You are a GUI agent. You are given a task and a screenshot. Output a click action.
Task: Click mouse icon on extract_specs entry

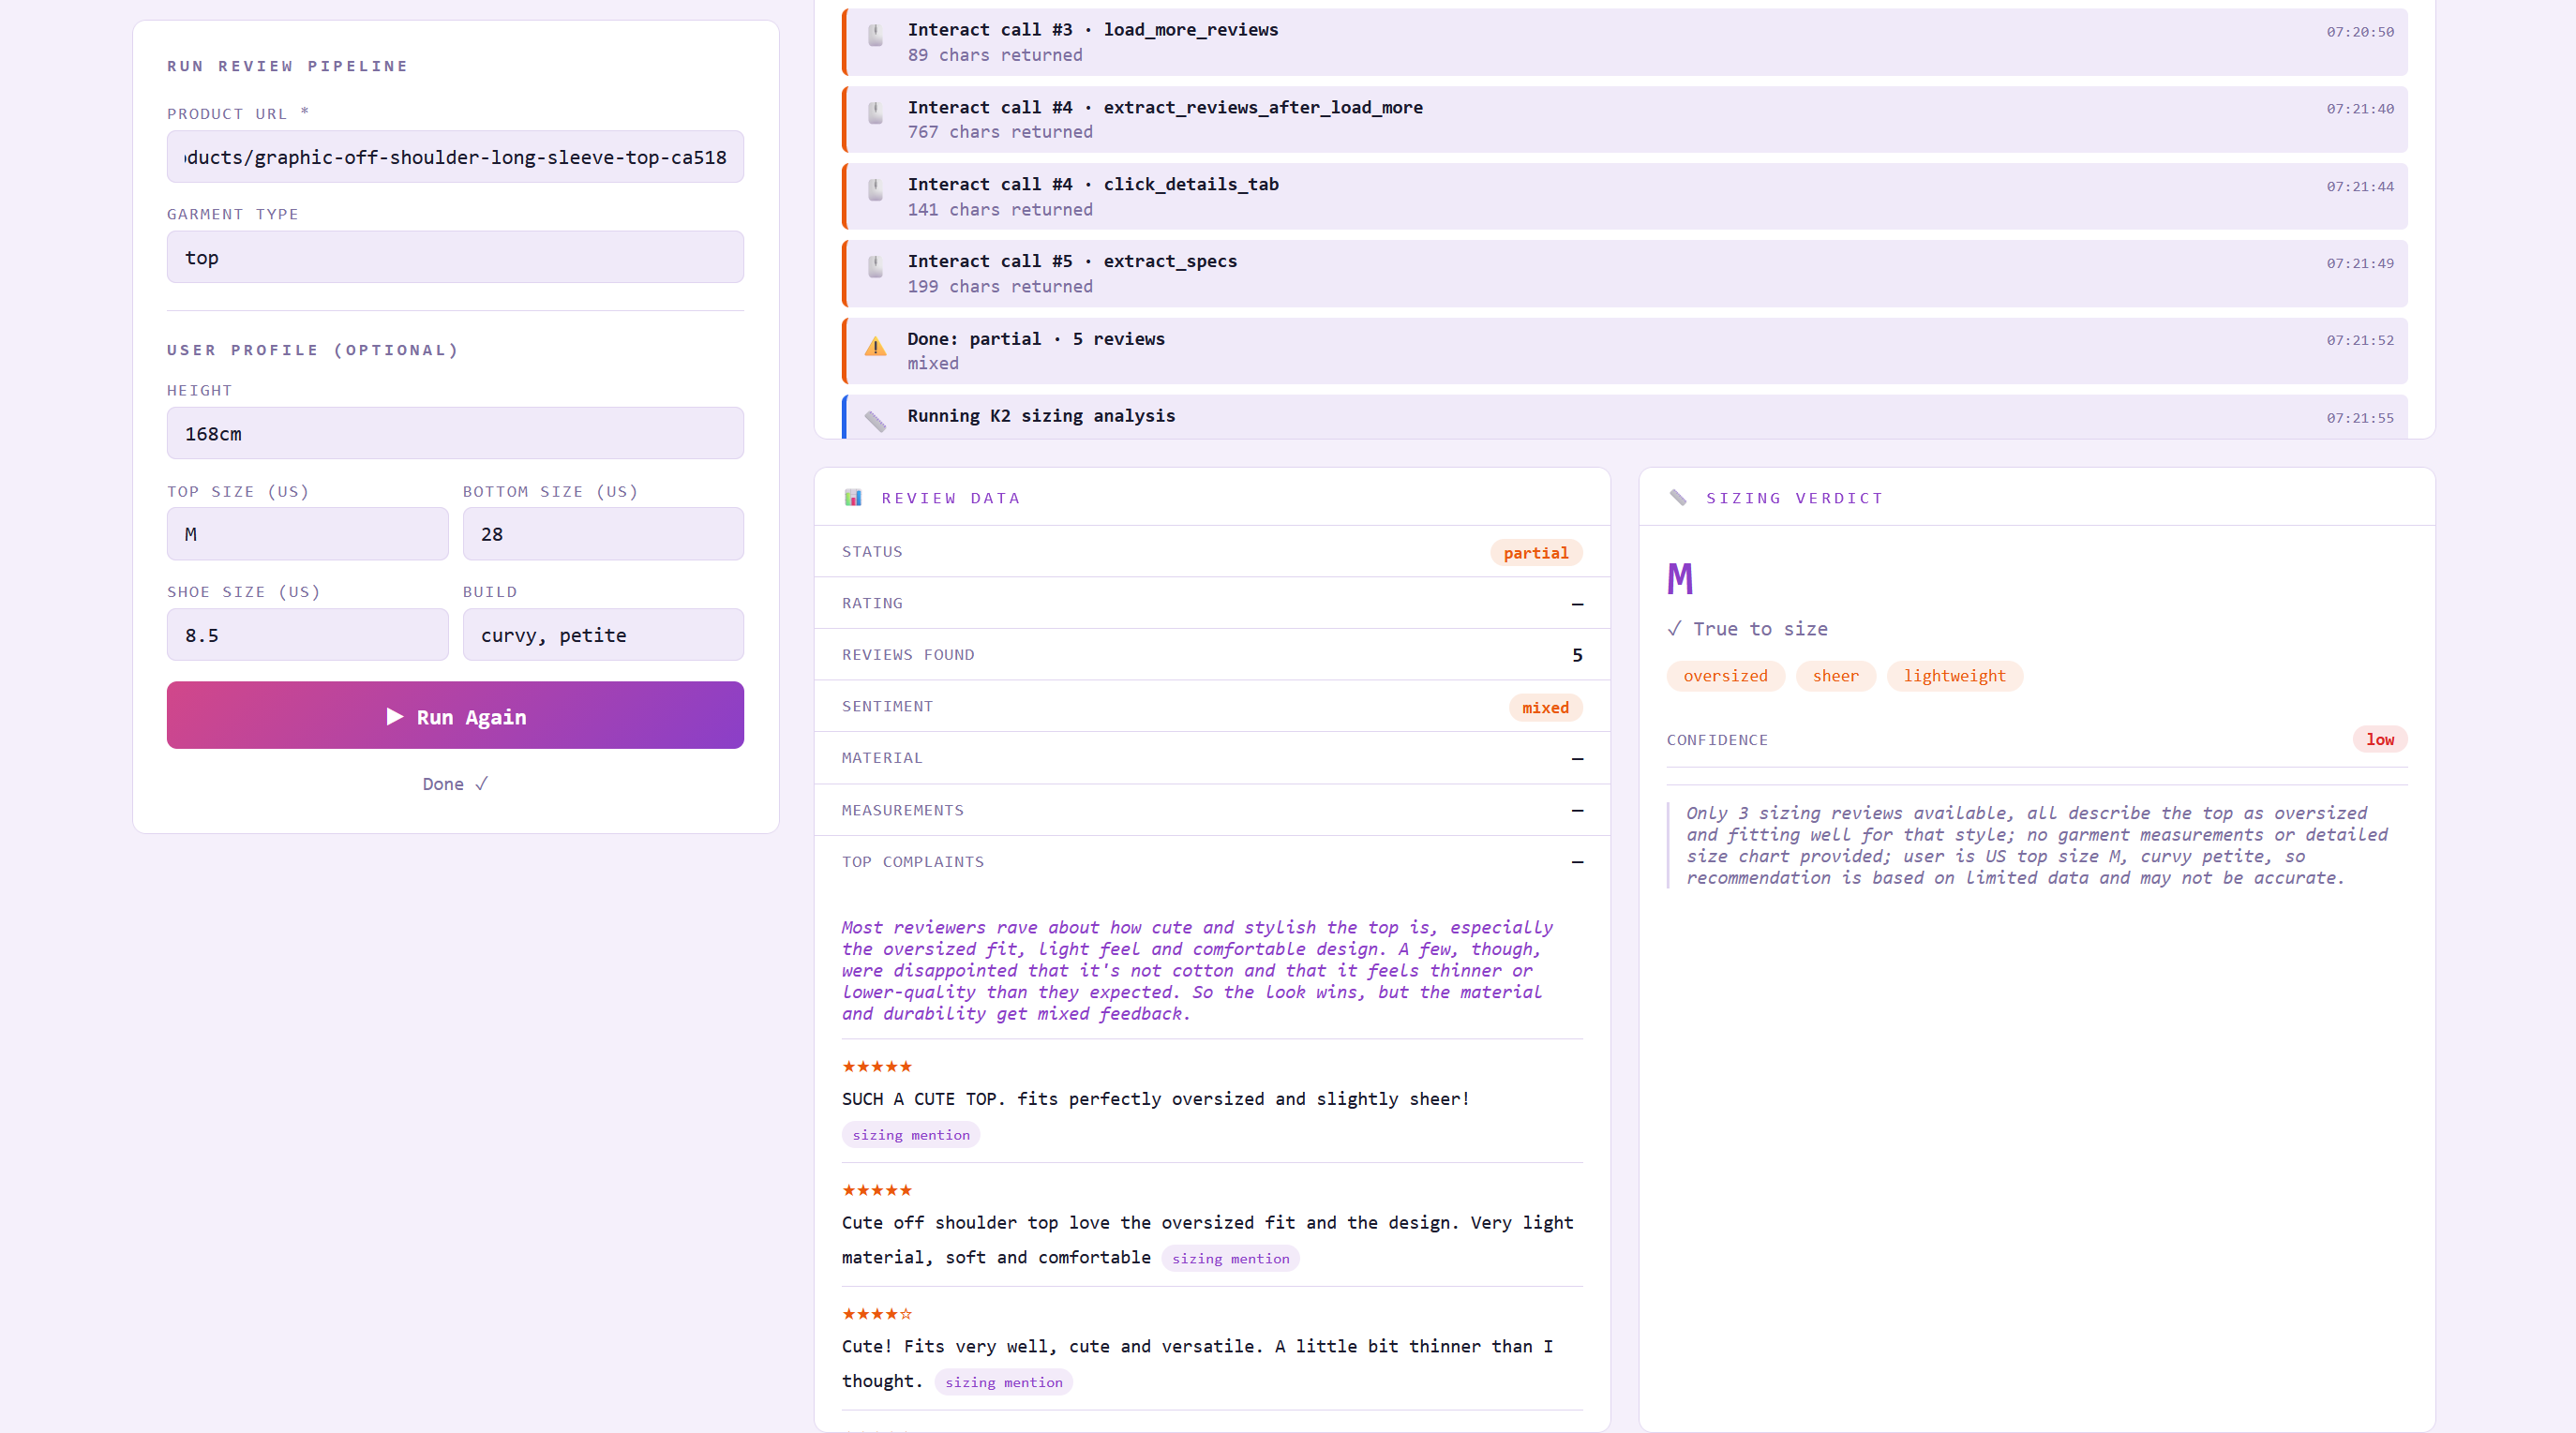click(x=875, y=268)
